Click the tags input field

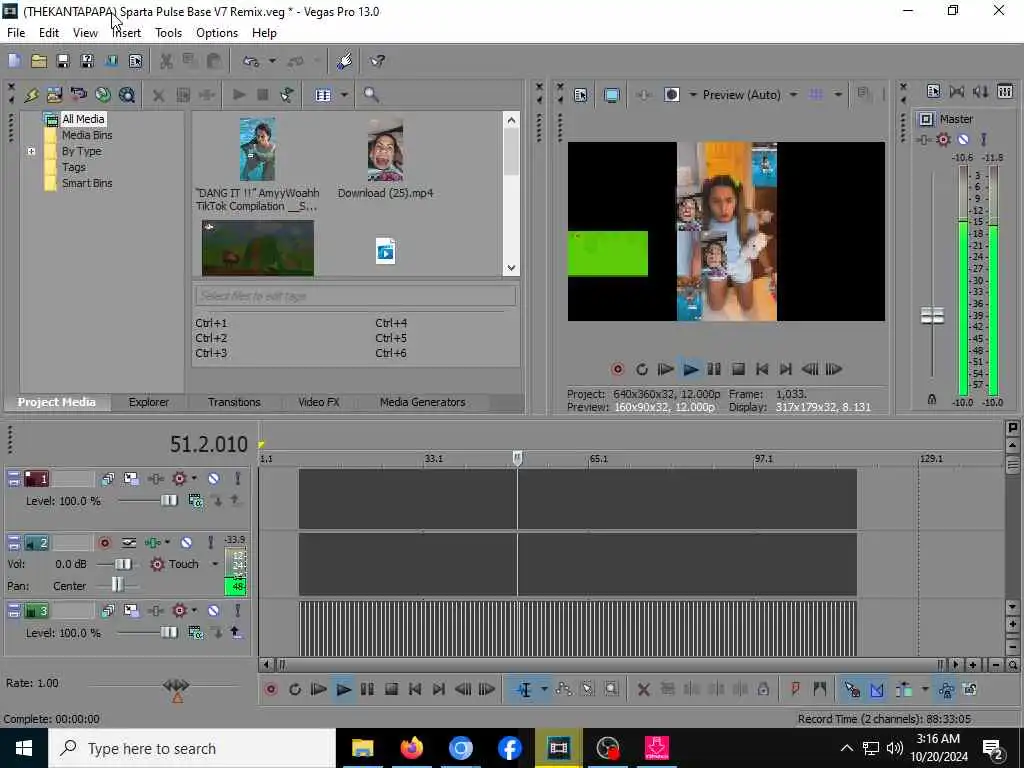[355, 296]
